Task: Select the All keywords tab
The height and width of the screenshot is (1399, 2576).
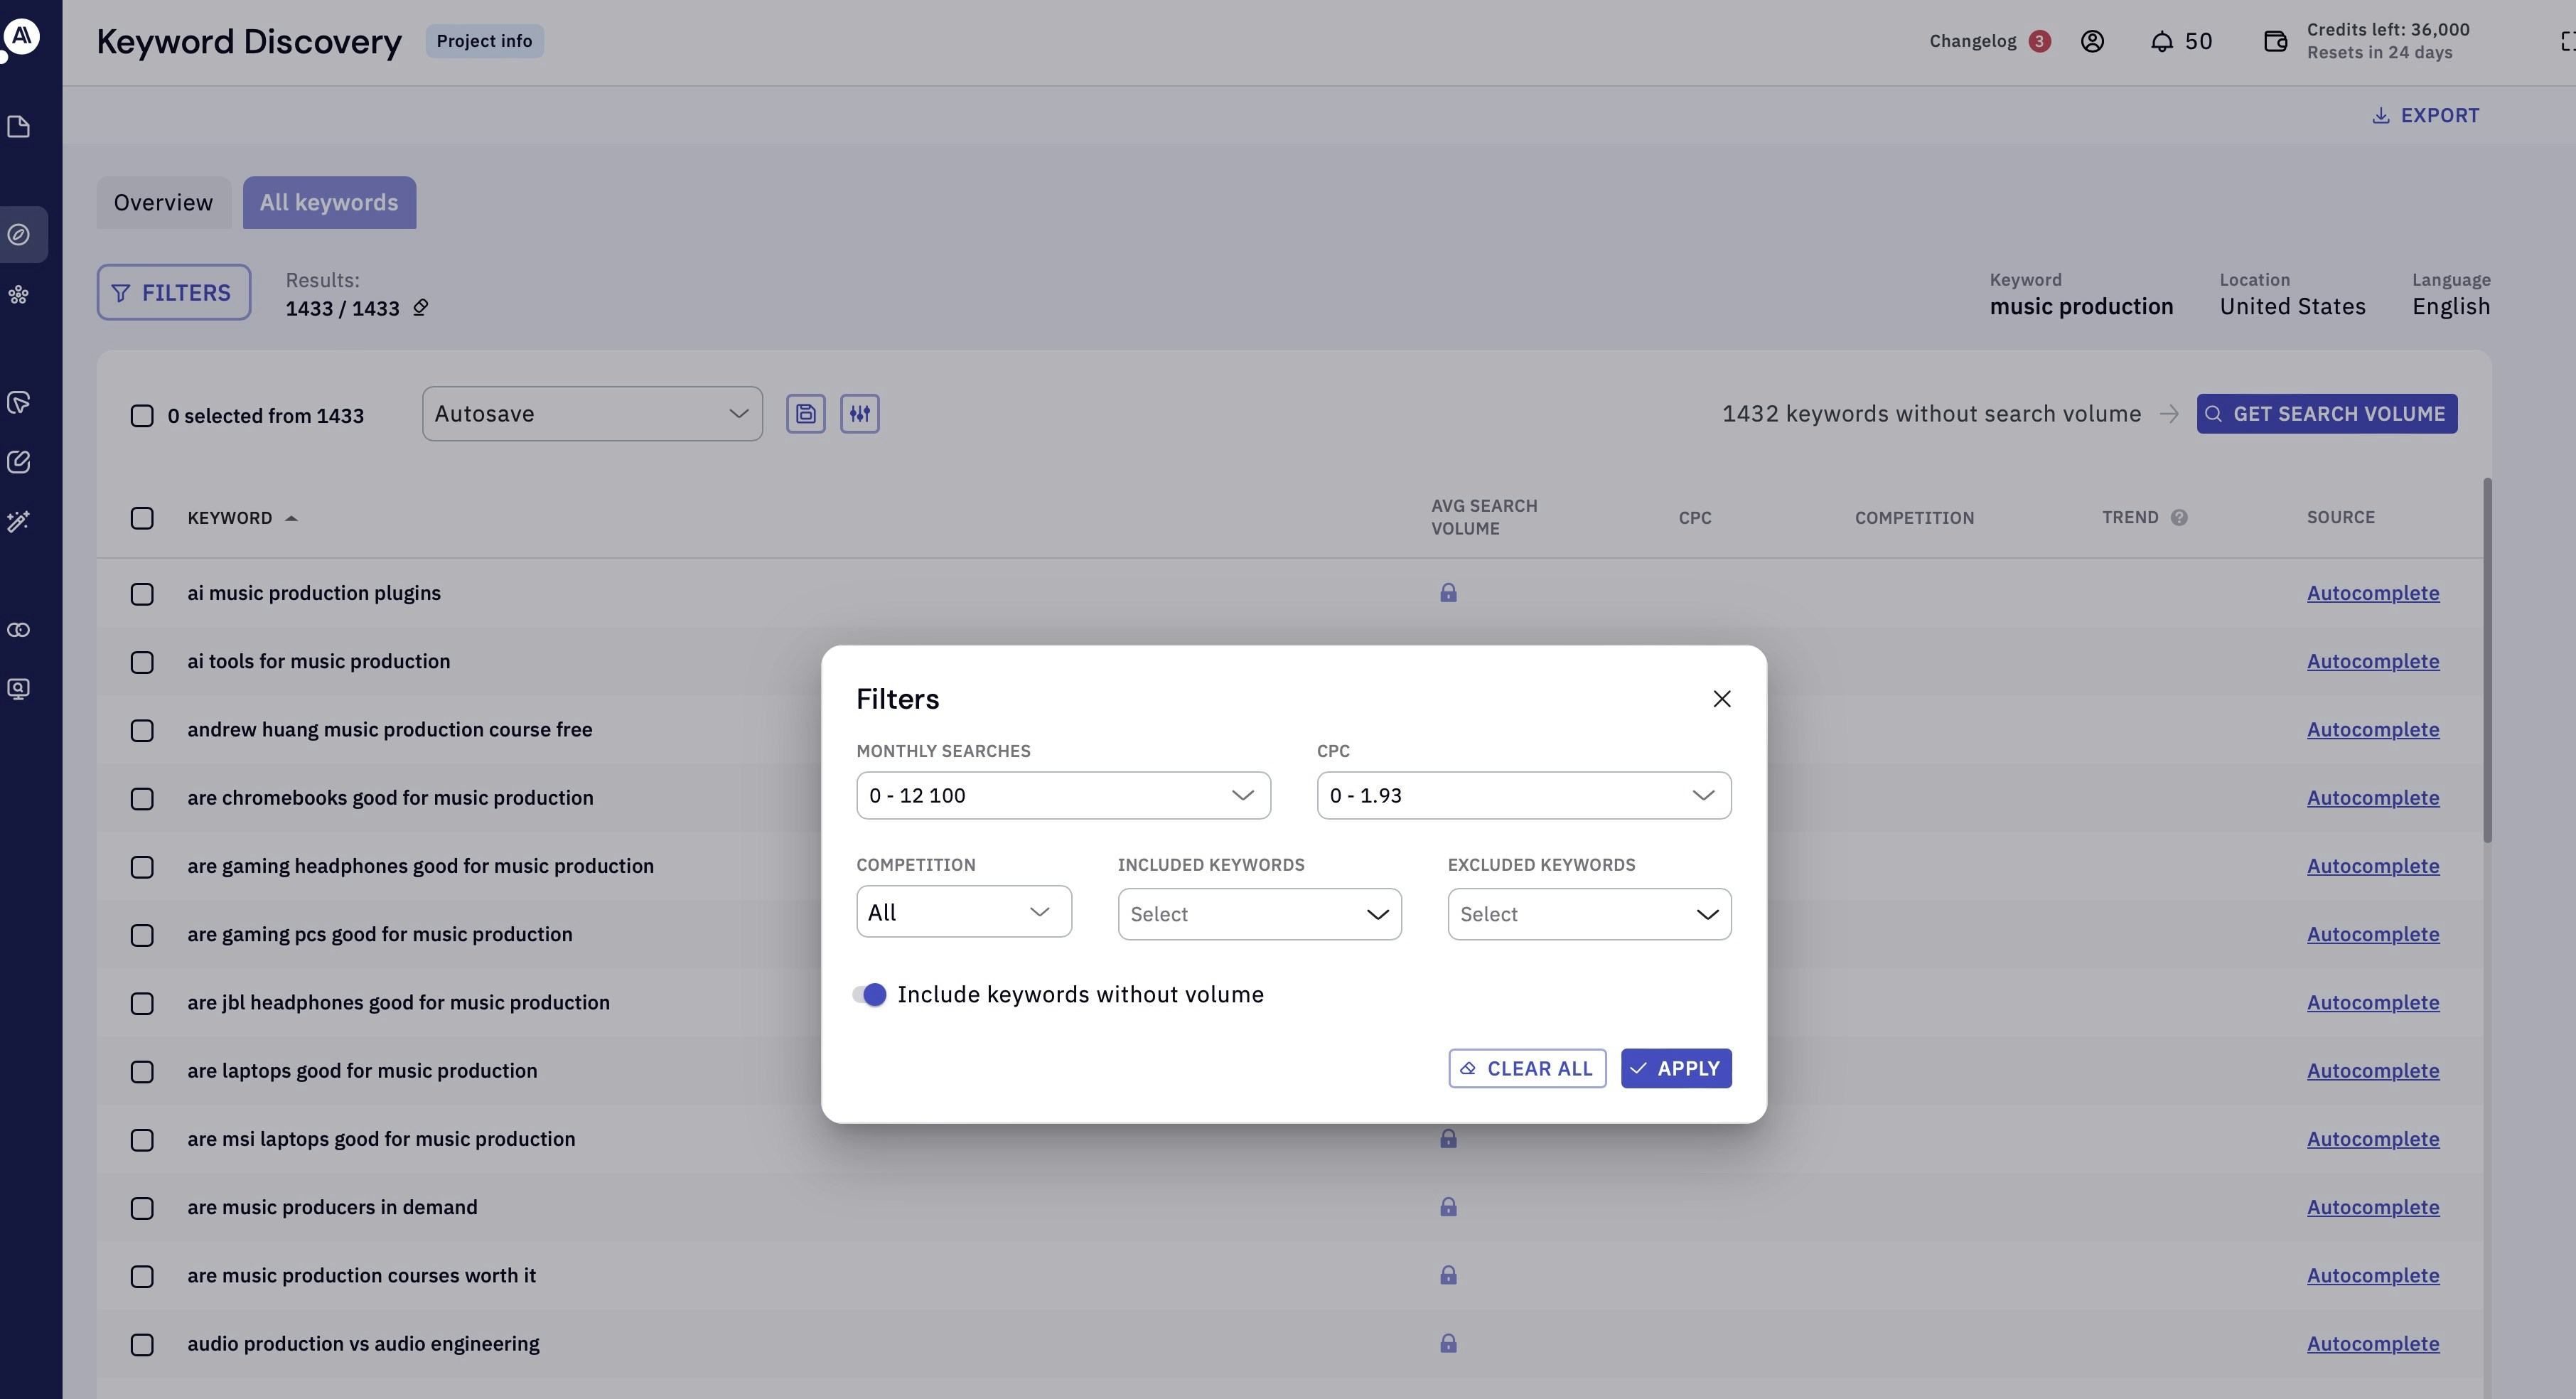Action: (329, 203)
